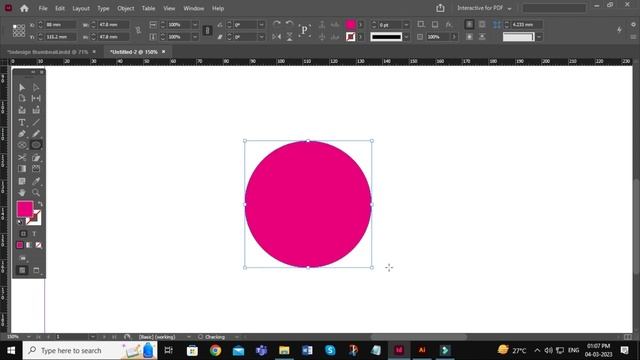
Task: Select the Gradient Swatch tool
Action: (x=22, y=169)
